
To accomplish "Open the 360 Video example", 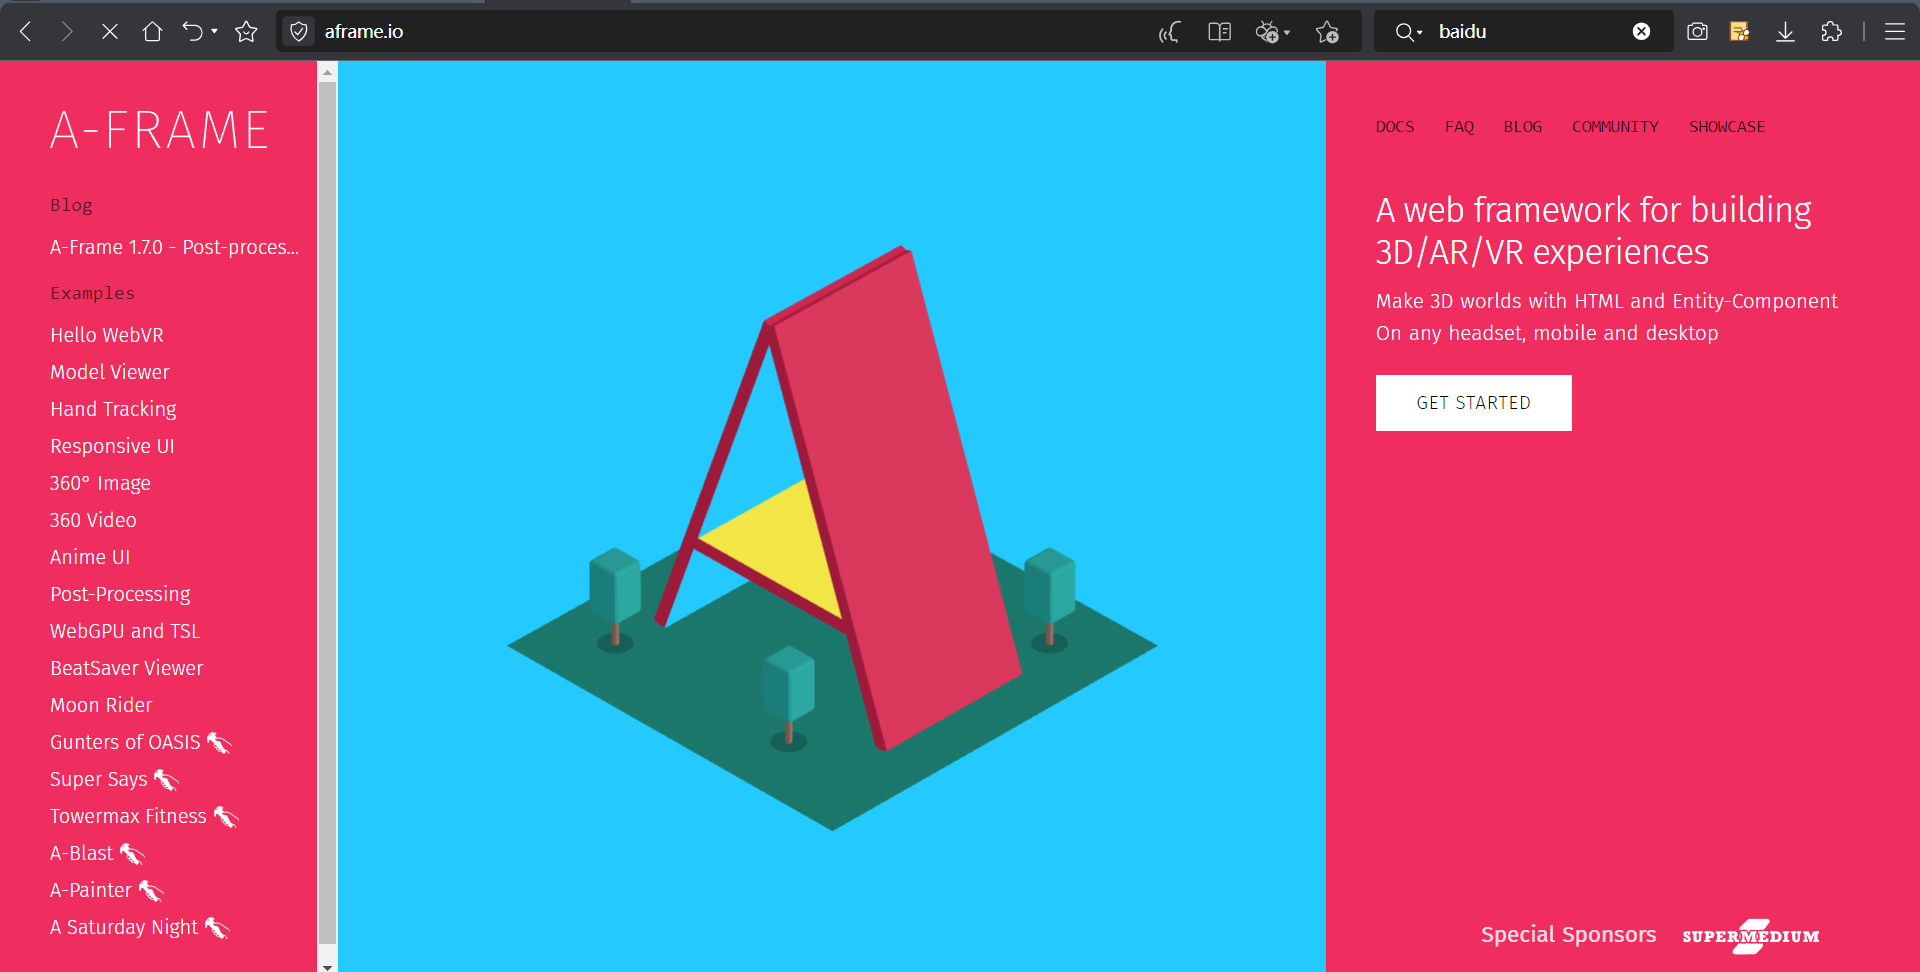I will coord(93,520).
